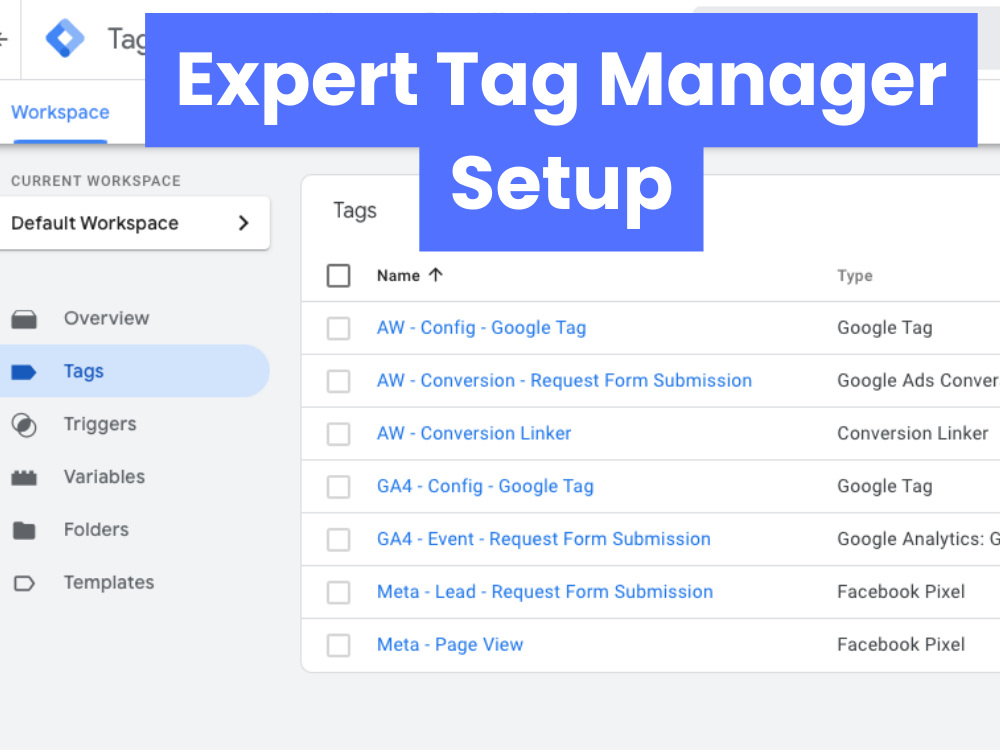Open AW - Conversion Linker tag
Image resolution: width=1000 pixels, height=750 pixels.
(474, 434)
